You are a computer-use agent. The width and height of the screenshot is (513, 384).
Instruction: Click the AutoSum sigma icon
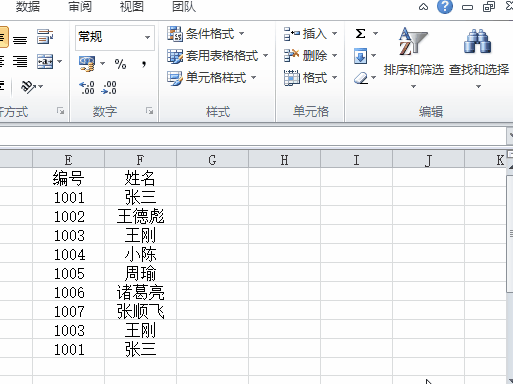360,34
